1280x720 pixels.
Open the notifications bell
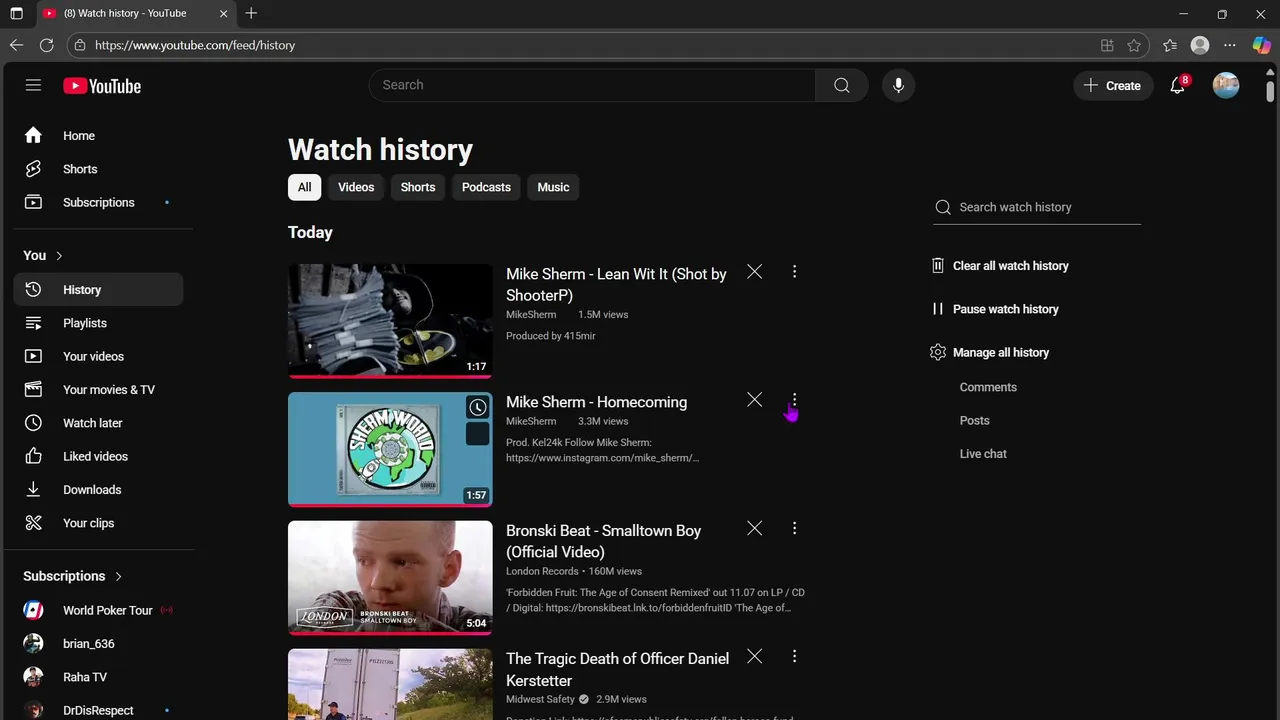coord(1178,85)
